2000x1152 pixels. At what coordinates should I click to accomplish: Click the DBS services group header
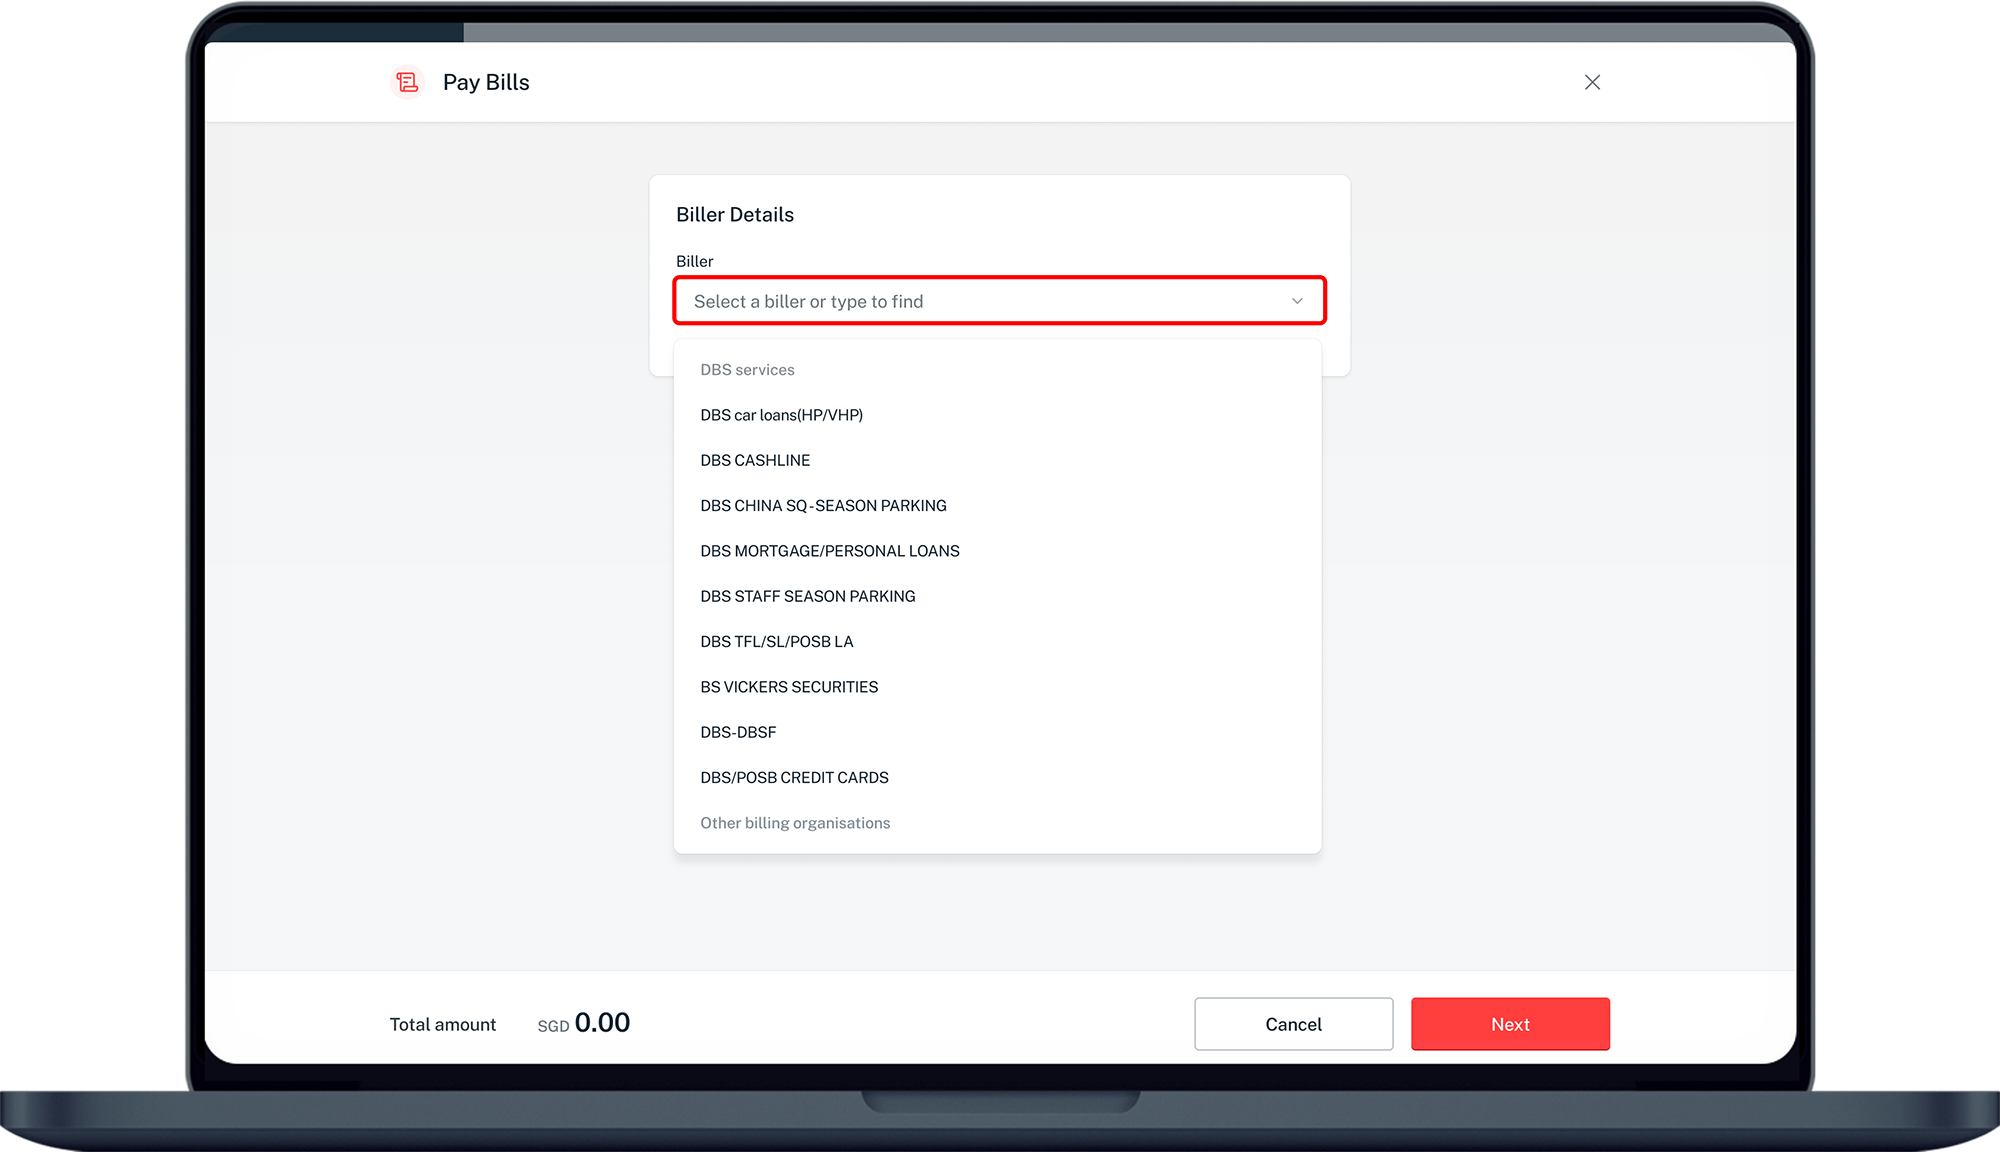pos(747,369)
